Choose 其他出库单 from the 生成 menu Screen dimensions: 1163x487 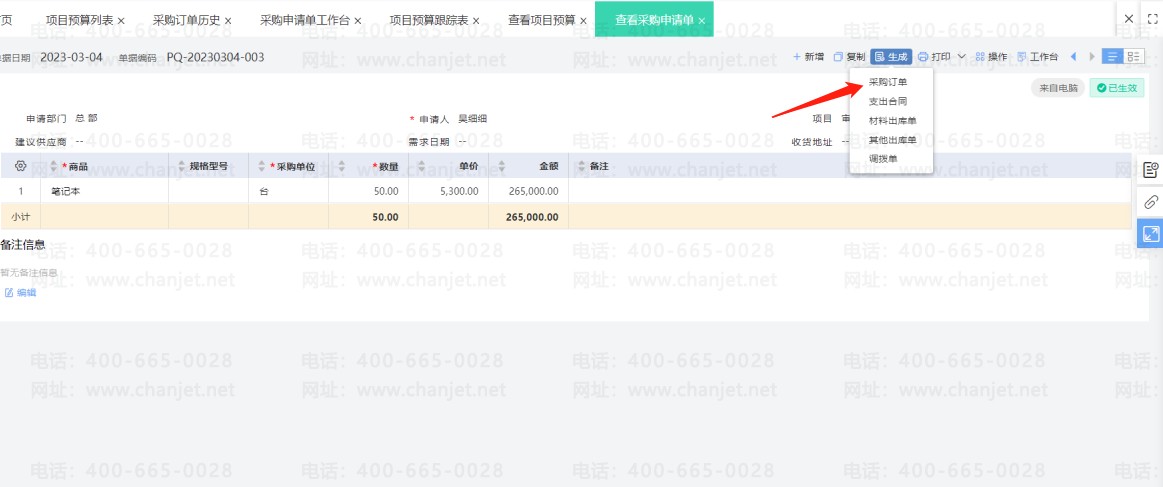pos(892,139)
